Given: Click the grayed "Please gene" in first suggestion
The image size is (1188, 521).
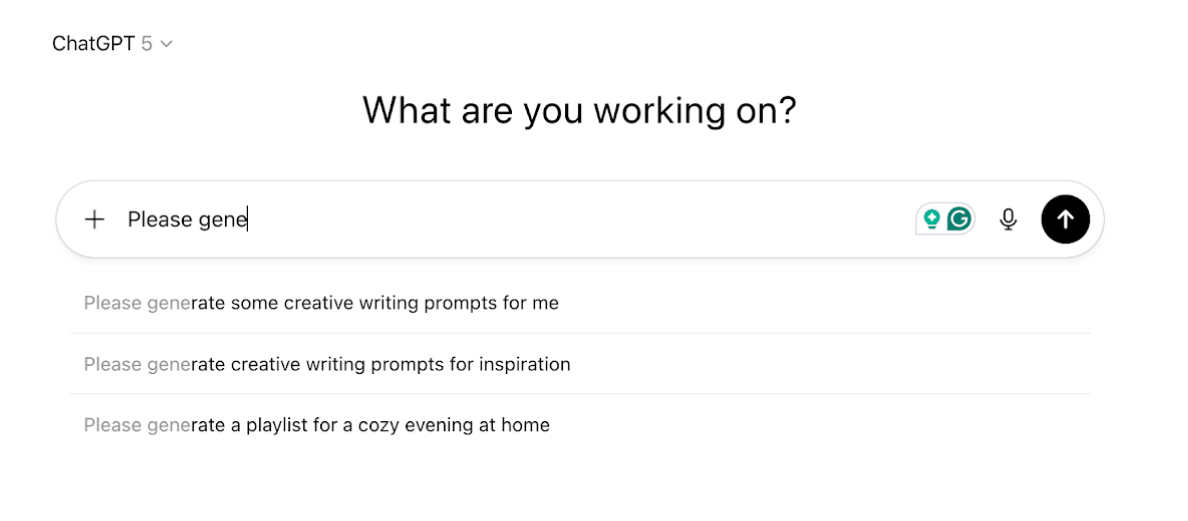Looking at the screenshot, I should click(136, 303).
